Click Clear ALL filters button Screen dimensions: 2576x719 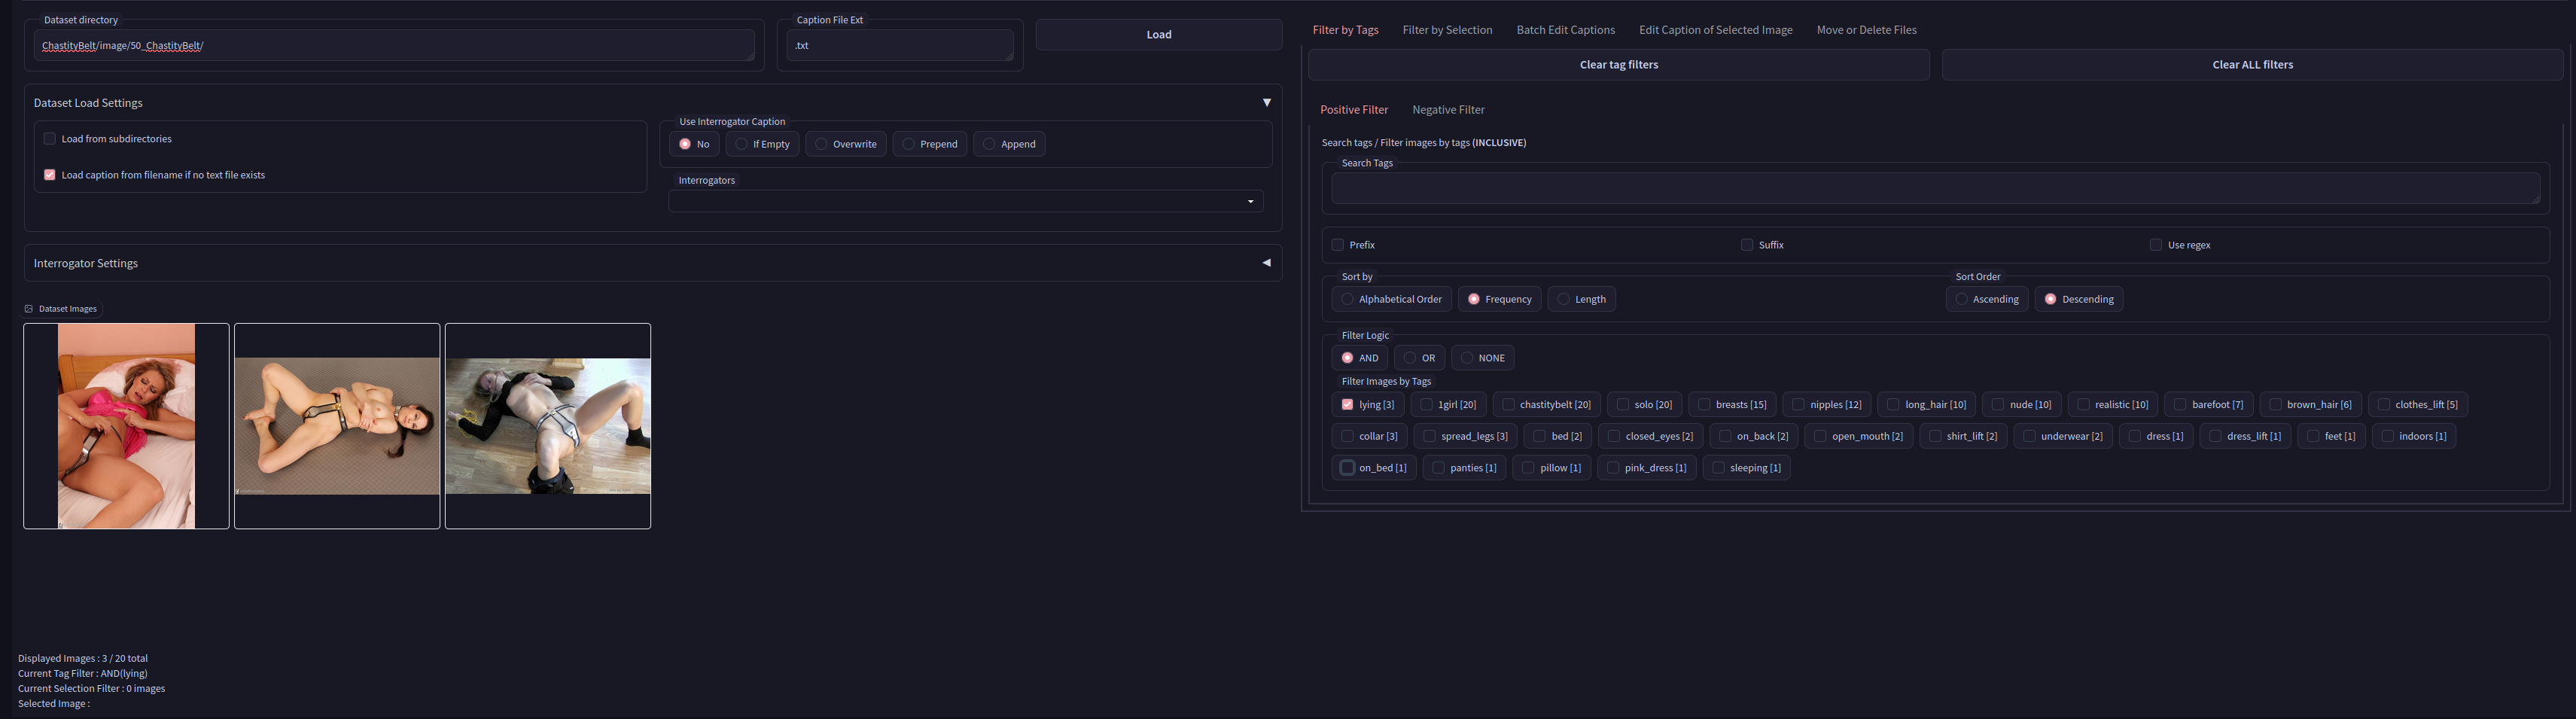(2252, 65)
